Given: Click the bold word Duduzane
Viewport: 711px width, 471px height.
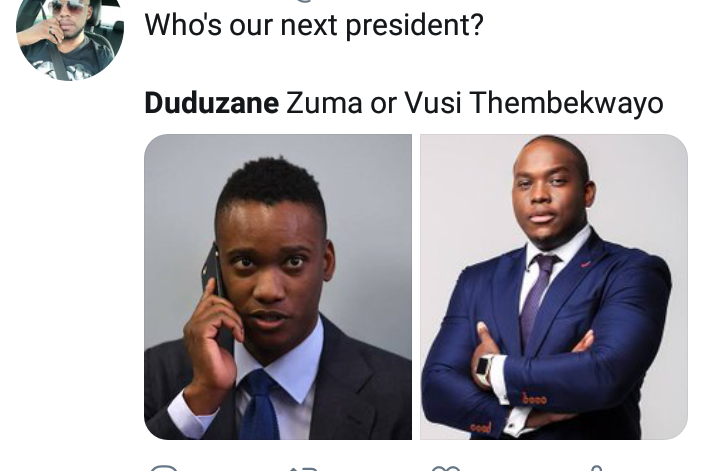Looking at the screenshot, I should tap(211, 103).
